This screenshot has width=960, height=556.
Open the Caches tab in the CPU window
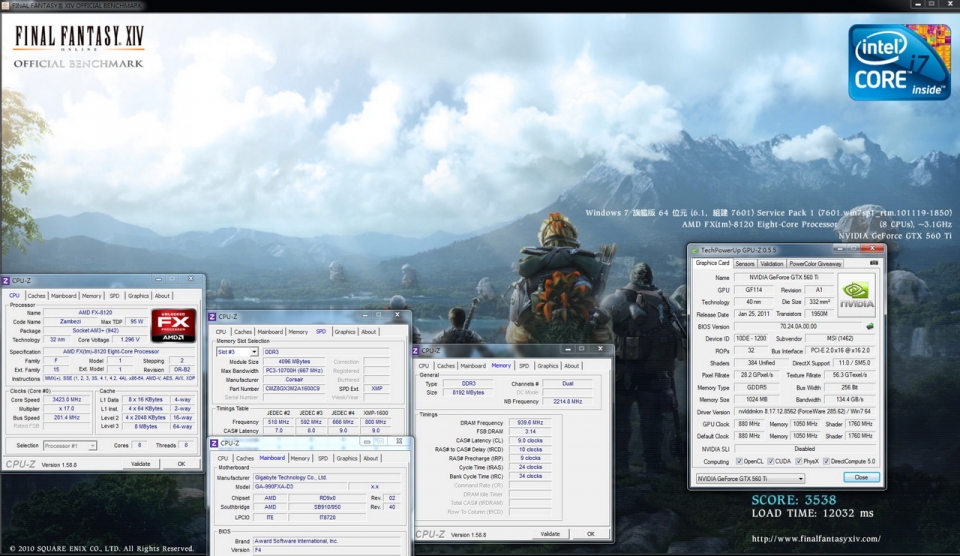pos(36,296)
